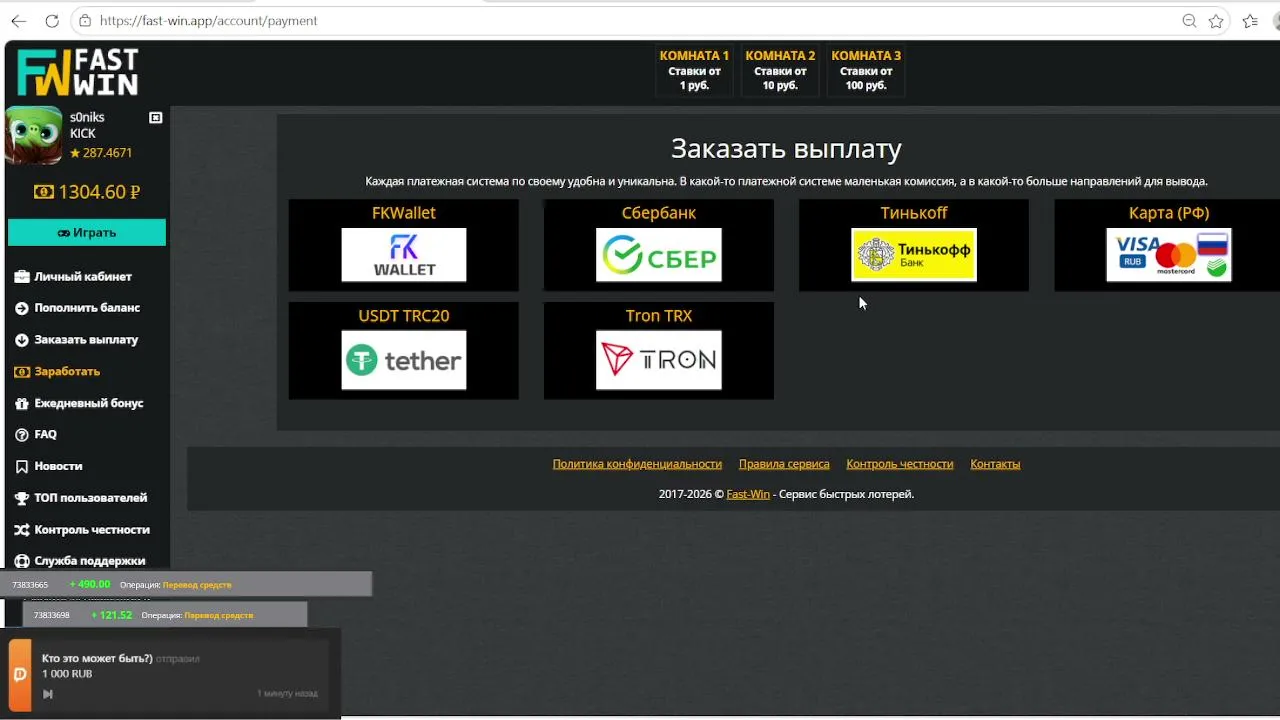Open the footer Контроль честности link
Viewport: 1280px width, 720px height.
[900, 464]
